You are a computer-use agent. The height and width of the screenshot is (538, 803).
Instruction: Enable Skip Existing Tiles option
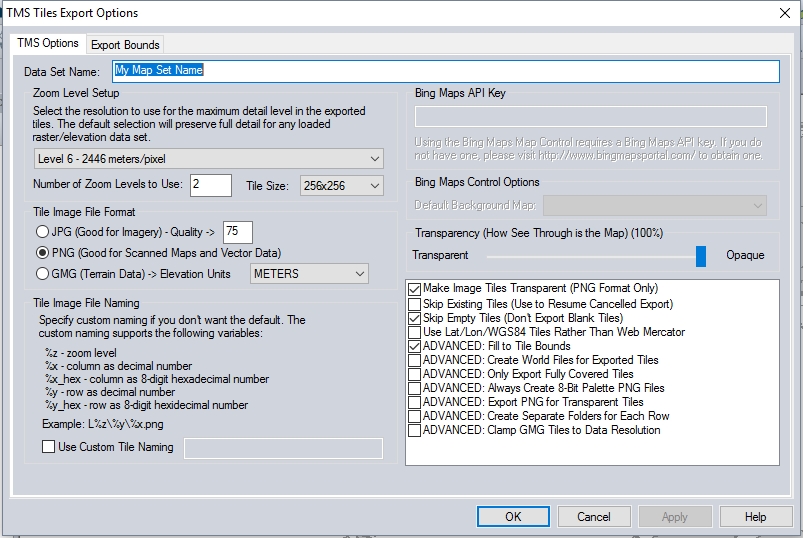414,304
